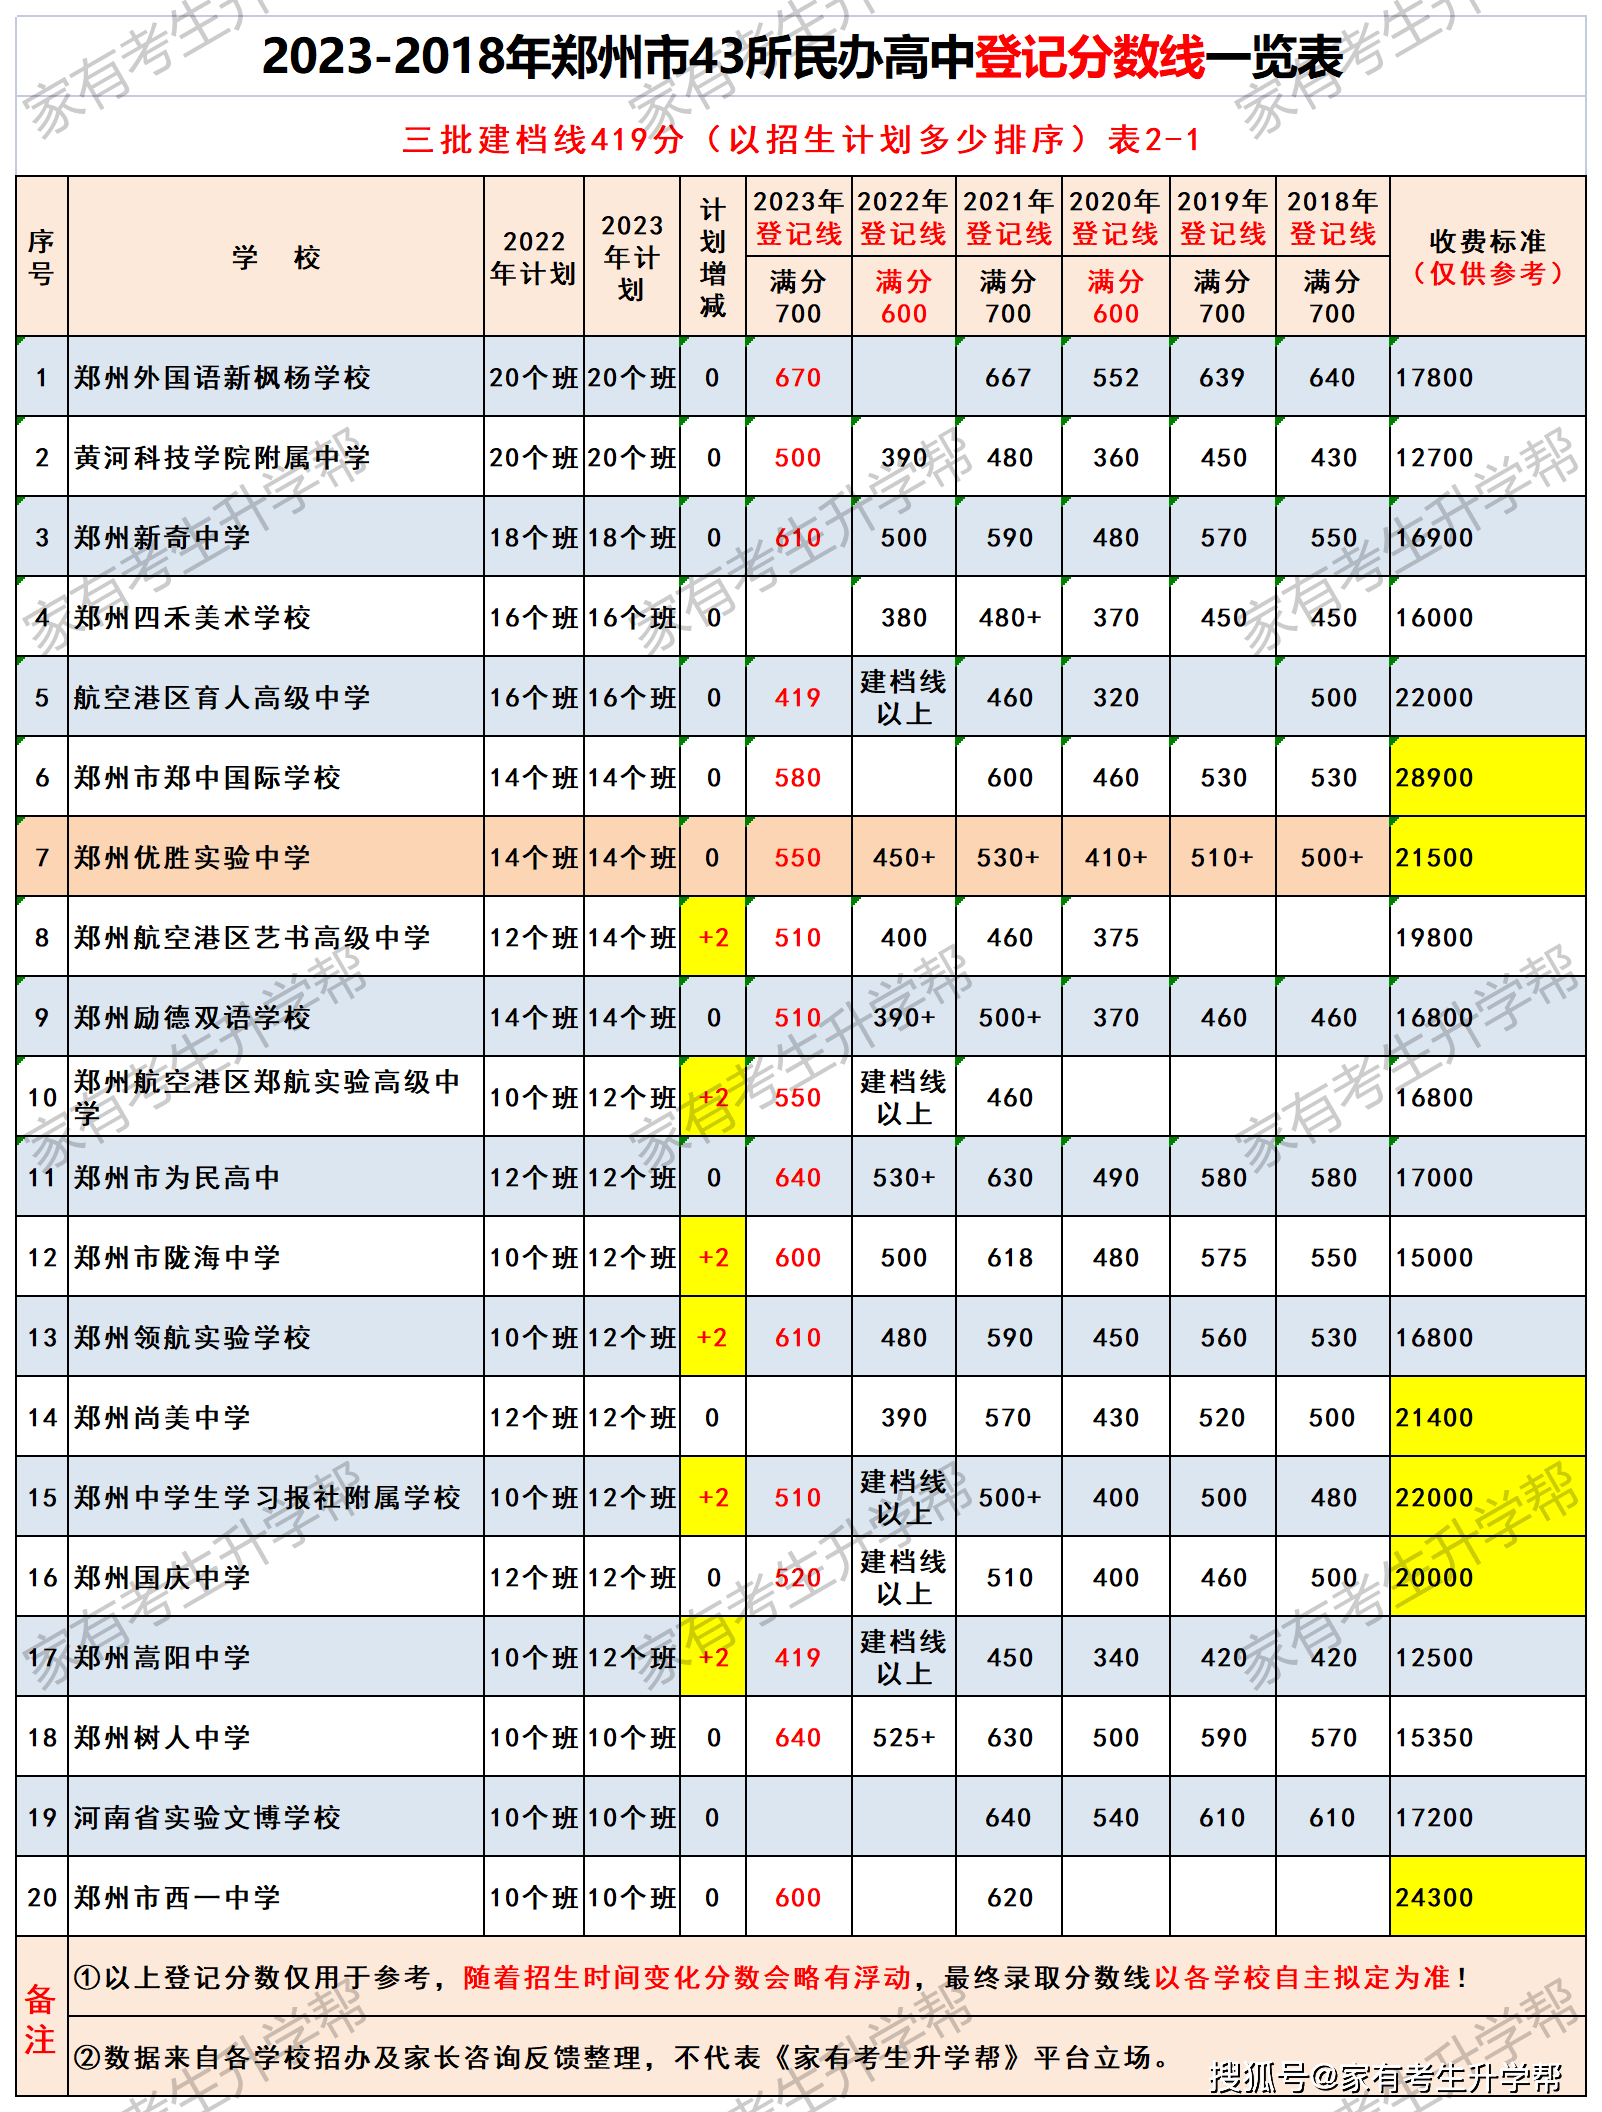Click the yellow fee cell 21400
1602x2112 pixels.
click(1487, 1417)
